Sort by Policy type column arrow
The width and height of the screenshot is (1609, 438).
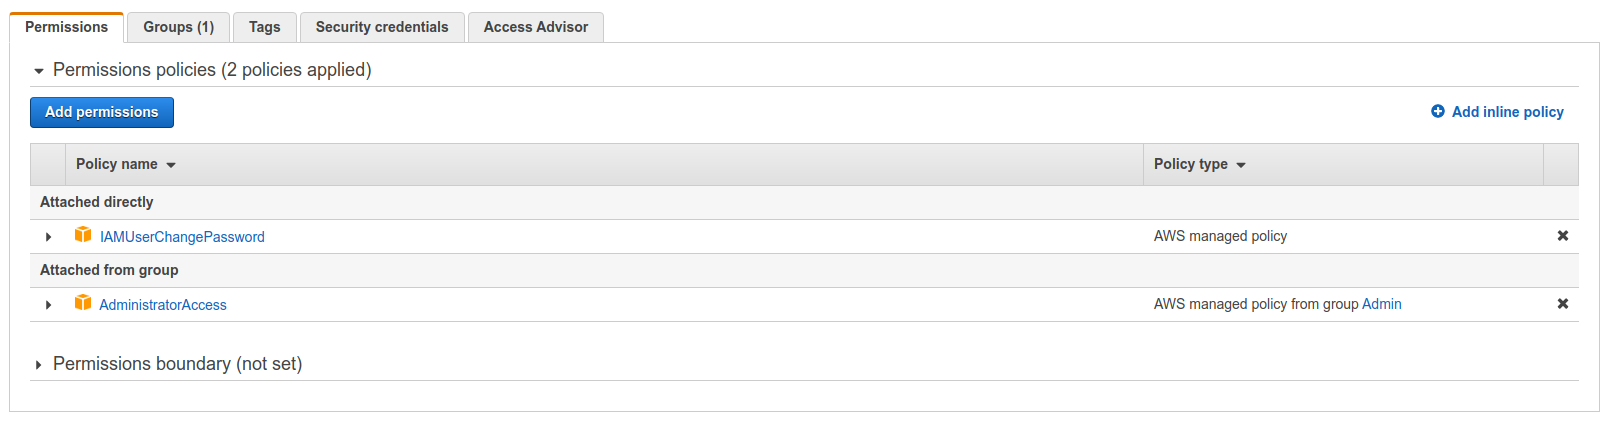click(x=1241, y=165)
